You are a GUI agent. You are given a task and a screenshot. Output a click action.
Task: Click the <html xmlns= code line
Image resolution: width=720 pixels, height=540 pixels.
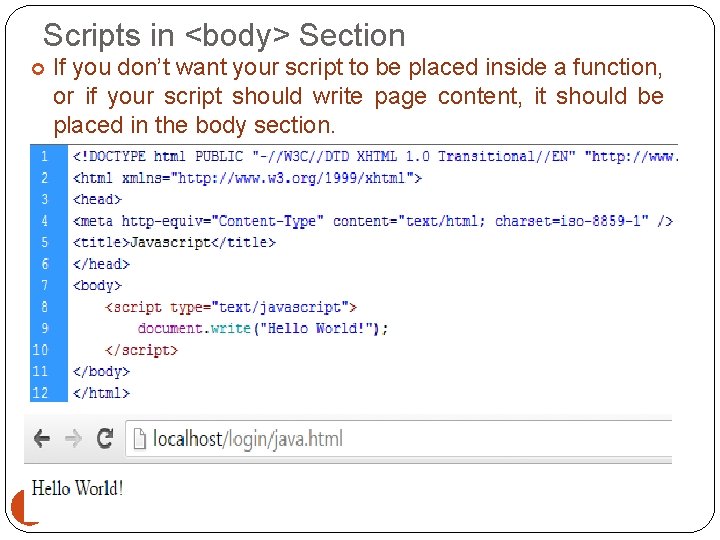tap(247, 178)
